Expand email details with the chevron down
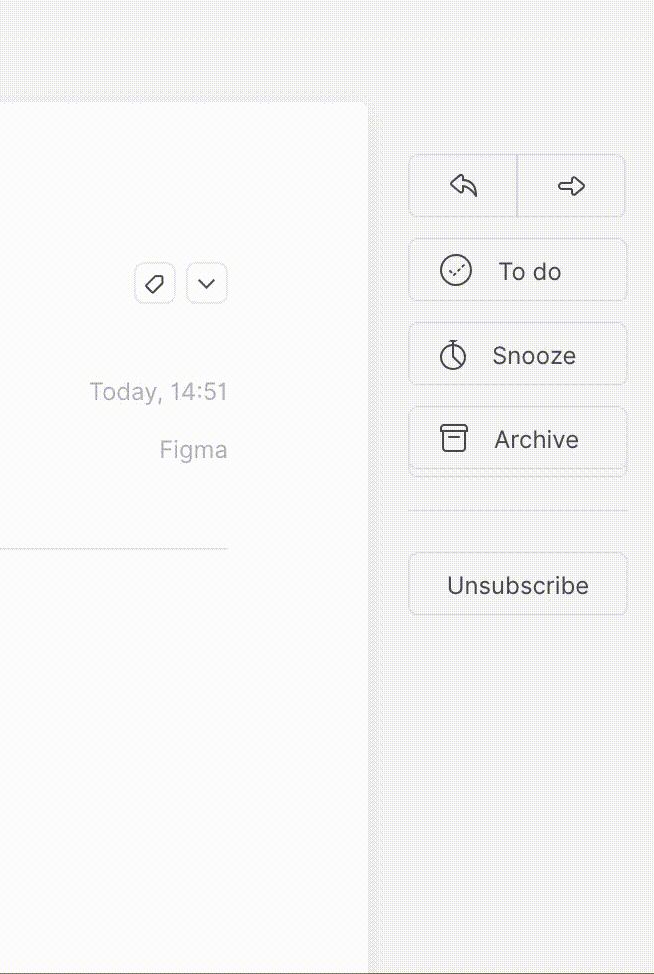Image resolution: width=654 pixels, height=974 pixels. tap(207, 283)
